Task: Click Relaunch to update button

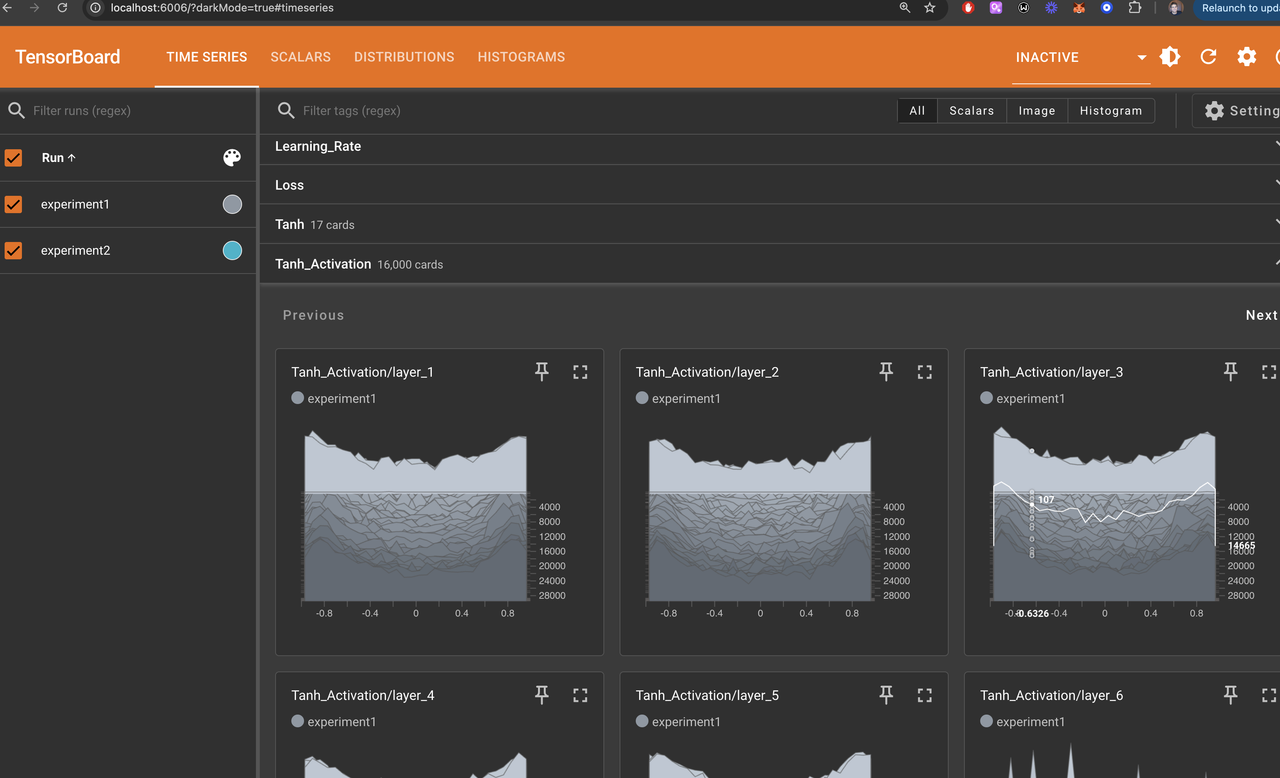Action: tap(1238, 8)
